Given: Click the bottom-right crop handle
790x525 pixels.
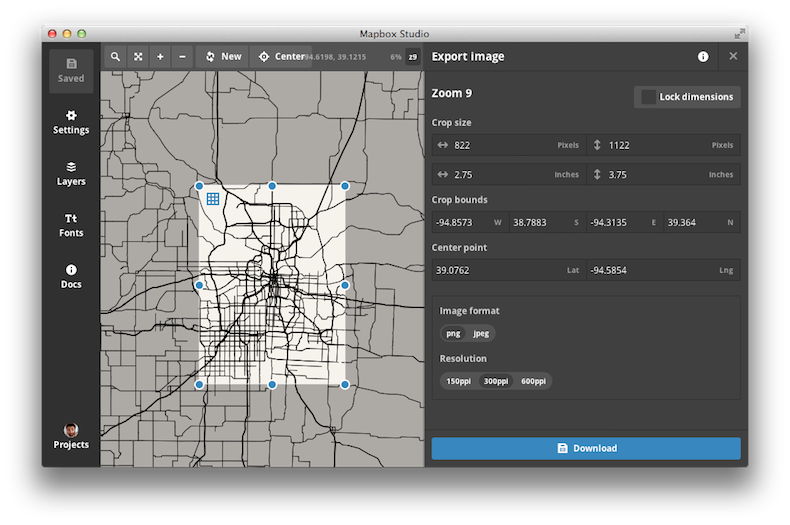Looking at the screenshot, I should 345,384.
